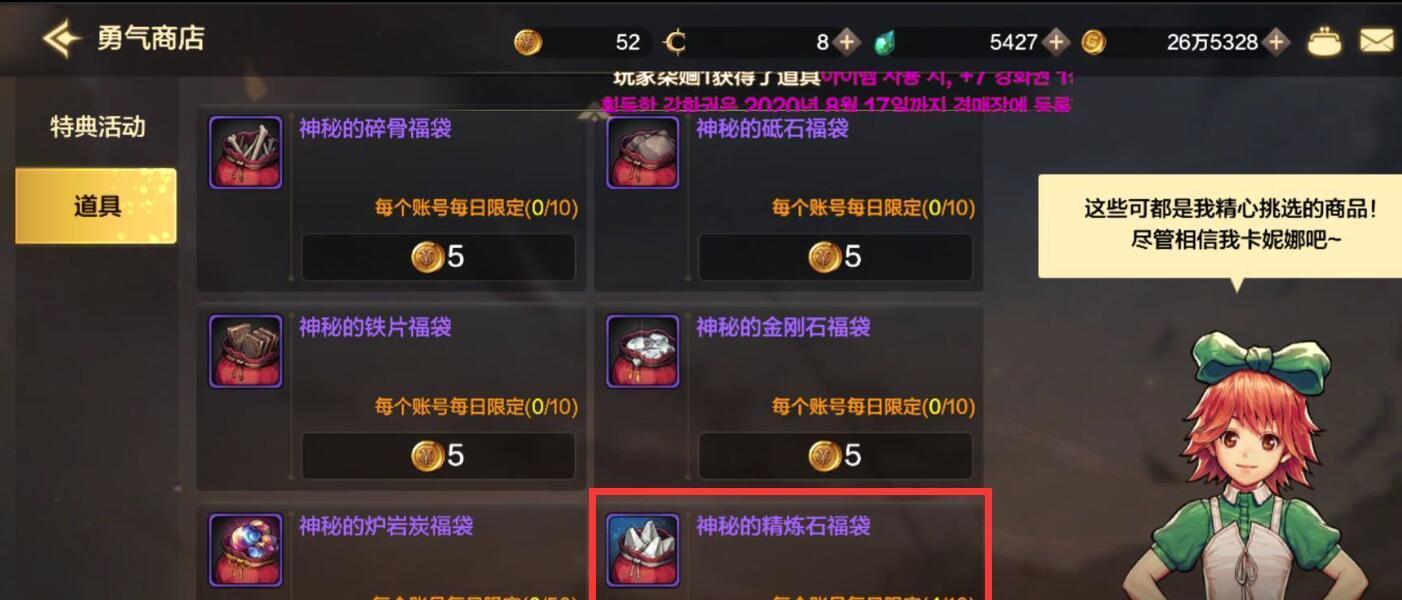Select the 神秘的金刚石福袋 item icon

point(643,351)
